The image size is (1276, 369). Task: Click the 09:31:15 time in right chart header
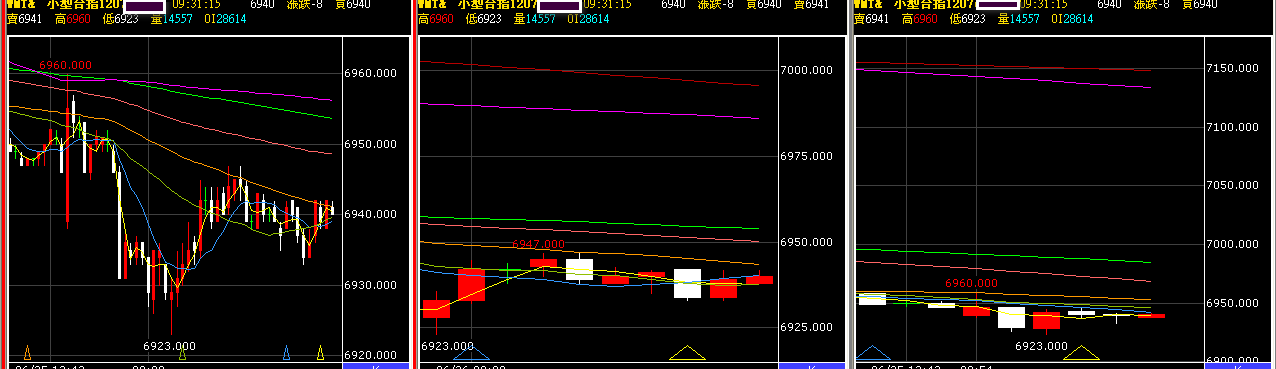(1043, 5)
